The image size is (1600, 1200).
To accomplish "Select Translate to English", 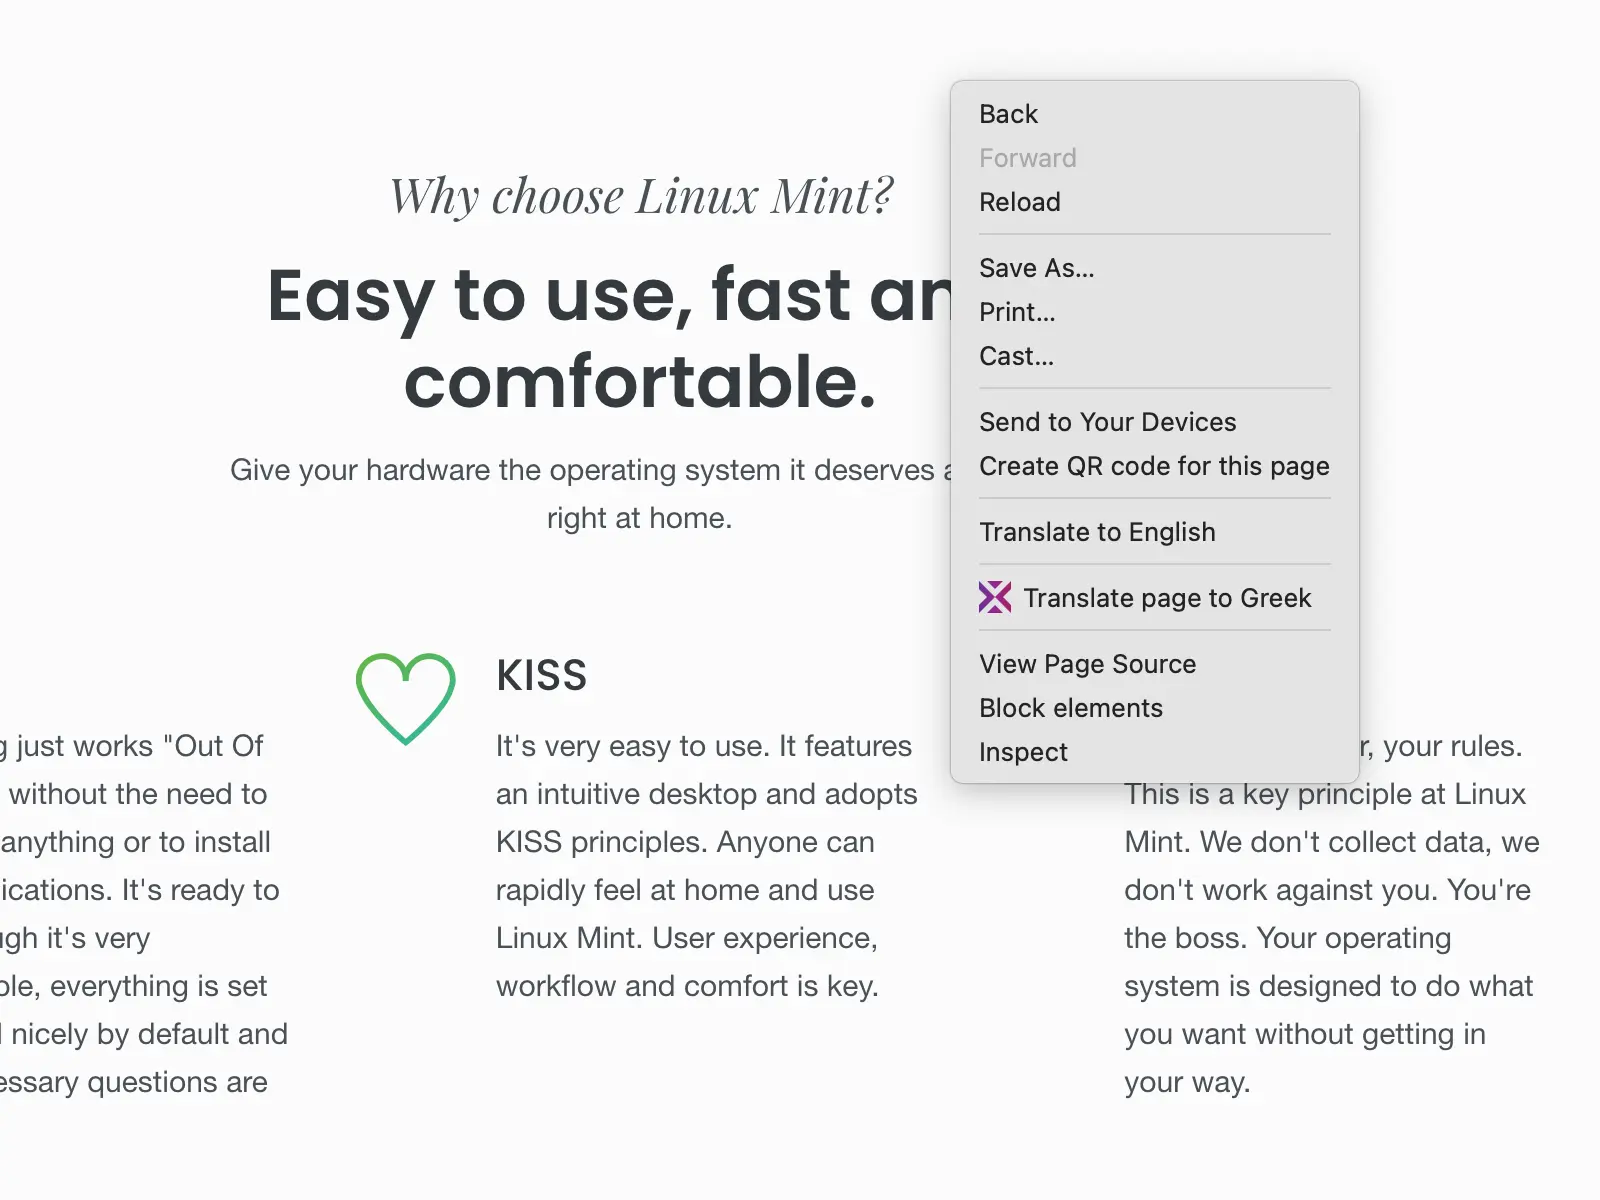I will [1097, 532].
